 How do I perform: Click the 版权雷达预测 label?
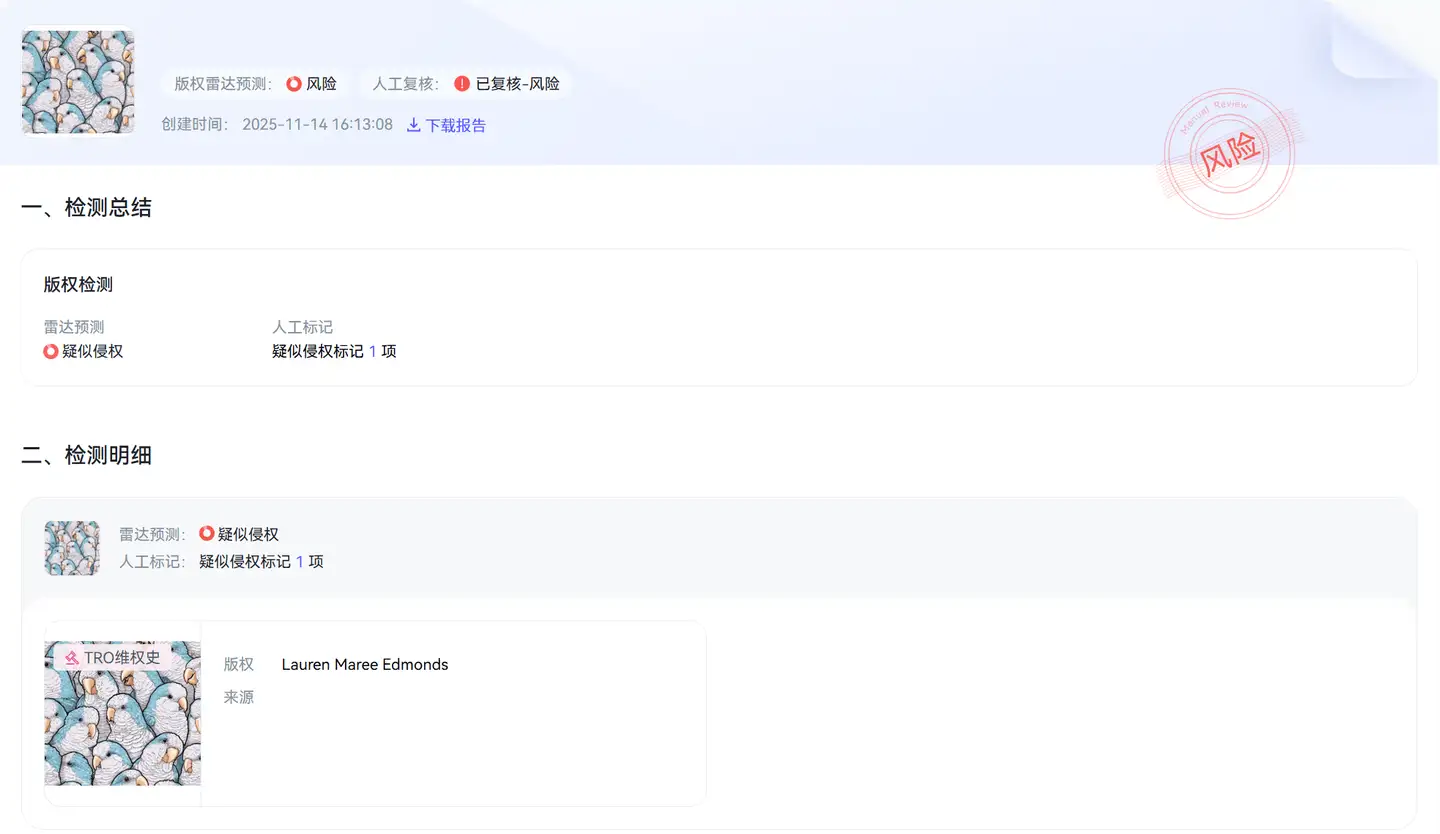pos(224,84)
